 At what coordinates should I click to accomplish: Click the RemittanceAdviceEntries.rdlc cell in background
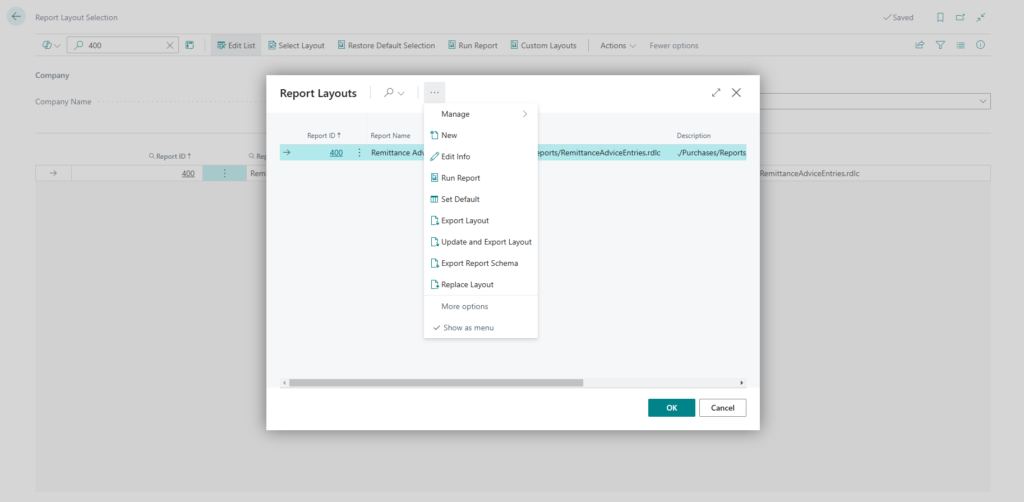click(808, 173)
